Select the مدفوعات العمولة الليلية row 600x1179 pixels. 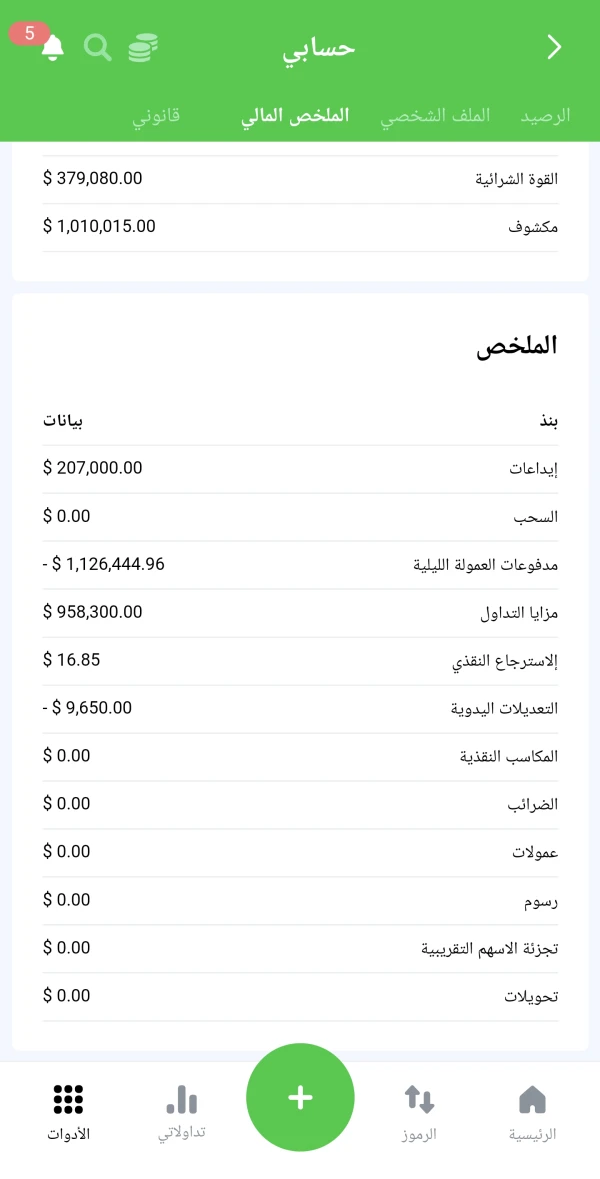click(x=300, y=564)
